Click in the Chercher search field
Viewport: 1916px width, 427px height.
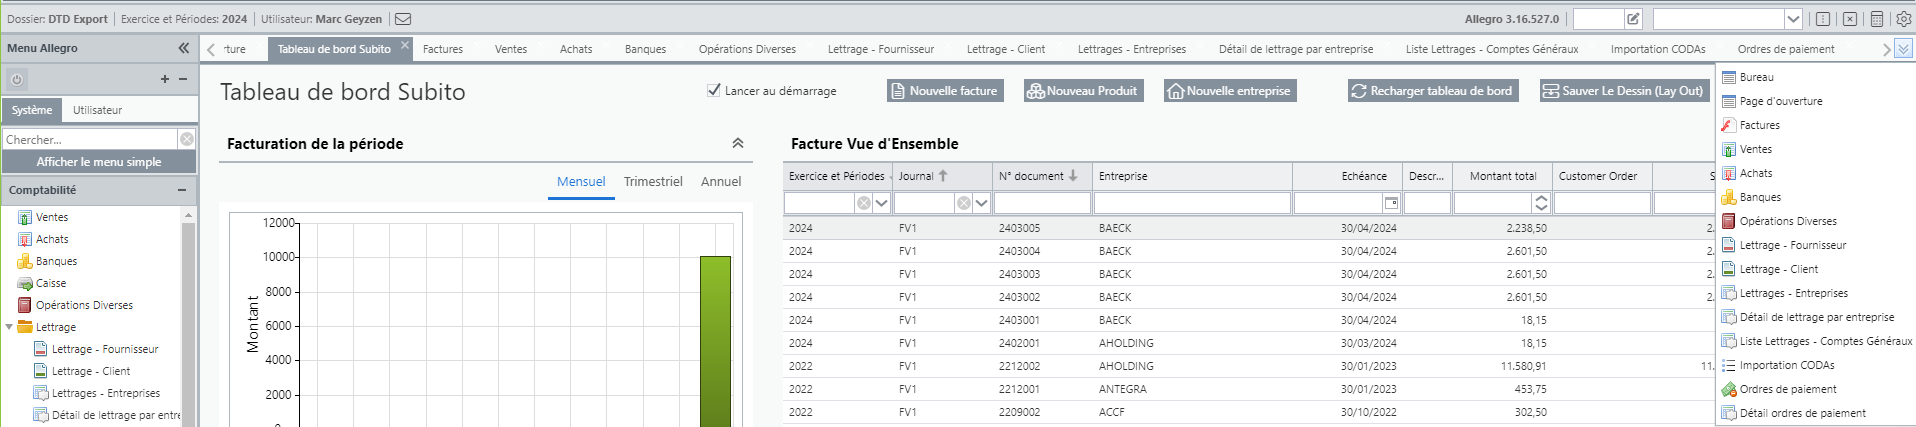[90, 139]
